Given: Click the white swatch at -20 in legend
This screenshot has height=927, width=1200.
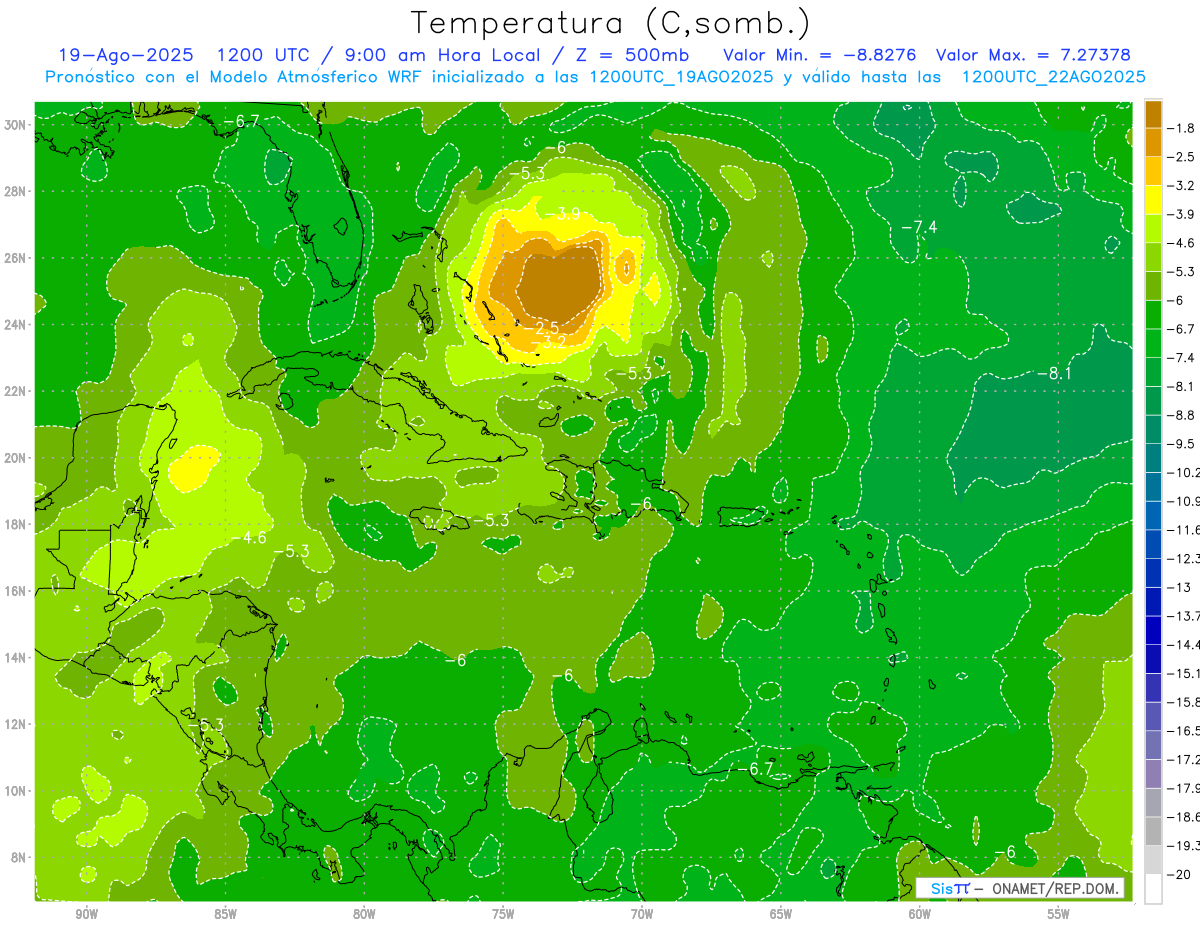Looking at the screenshot, I should 1153,888.
